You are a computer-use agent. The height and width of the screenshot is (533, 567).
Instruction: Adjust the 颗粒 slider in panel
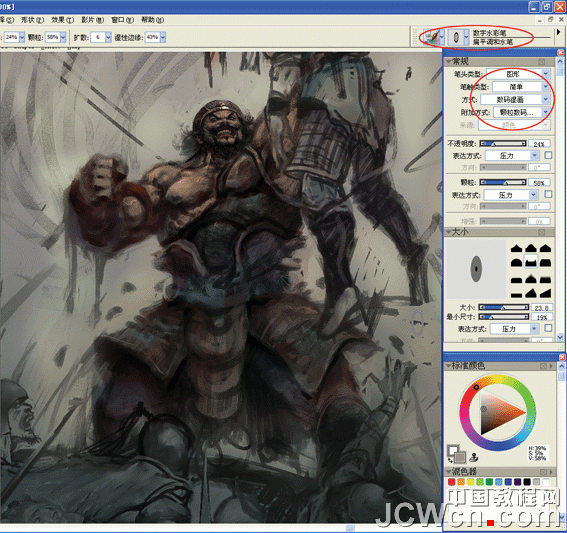(x=503, y=182)
